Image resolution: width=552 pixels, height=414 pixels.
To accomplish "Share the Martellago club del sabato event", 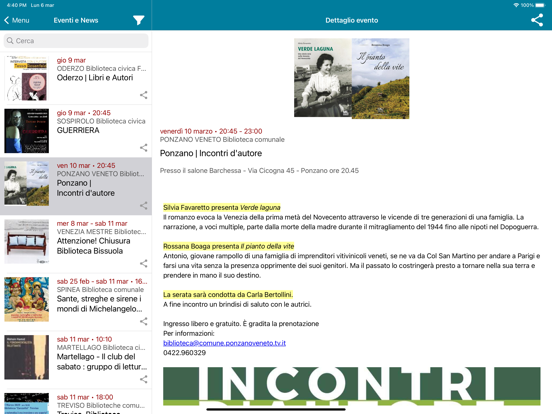I will pos(144,379).
